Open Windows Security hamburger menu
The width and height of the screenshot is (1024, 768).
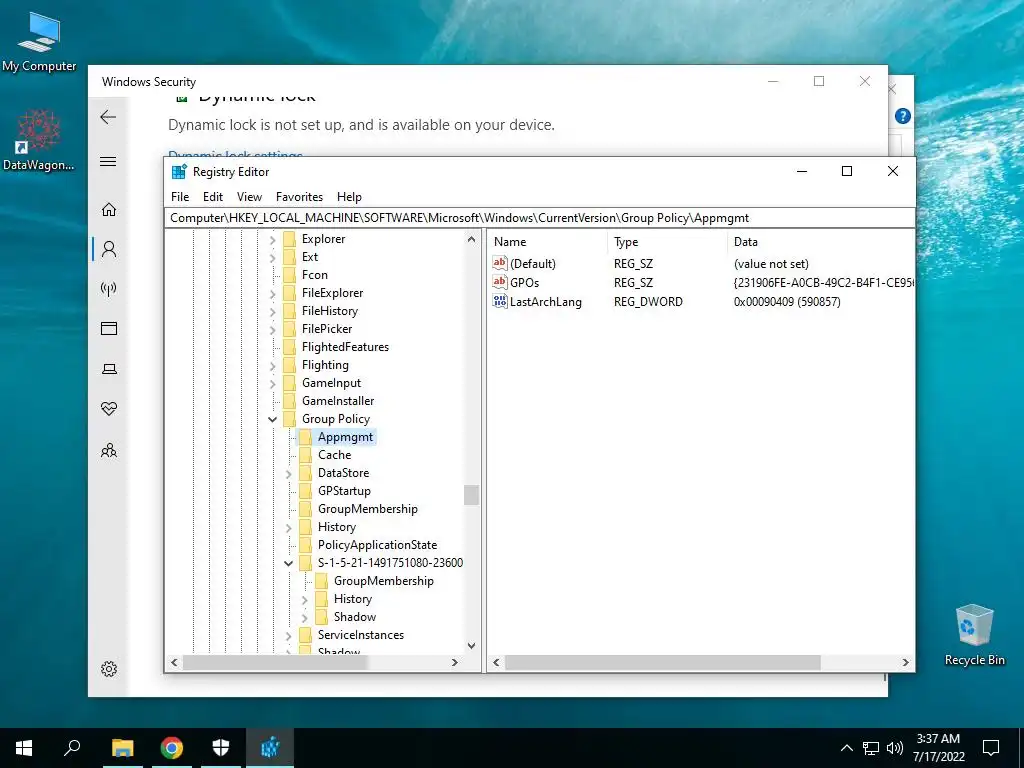click(108, 161)
